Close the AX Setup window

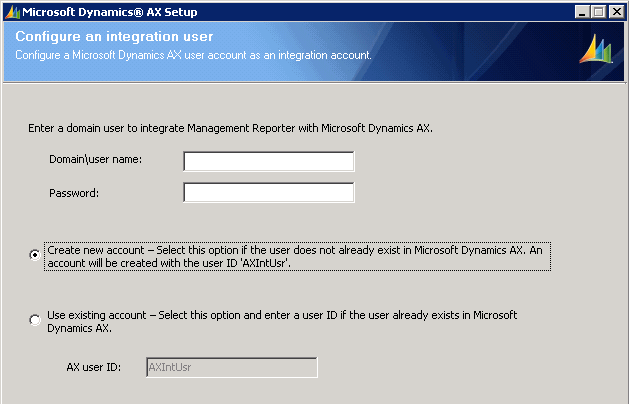point(617,12)
